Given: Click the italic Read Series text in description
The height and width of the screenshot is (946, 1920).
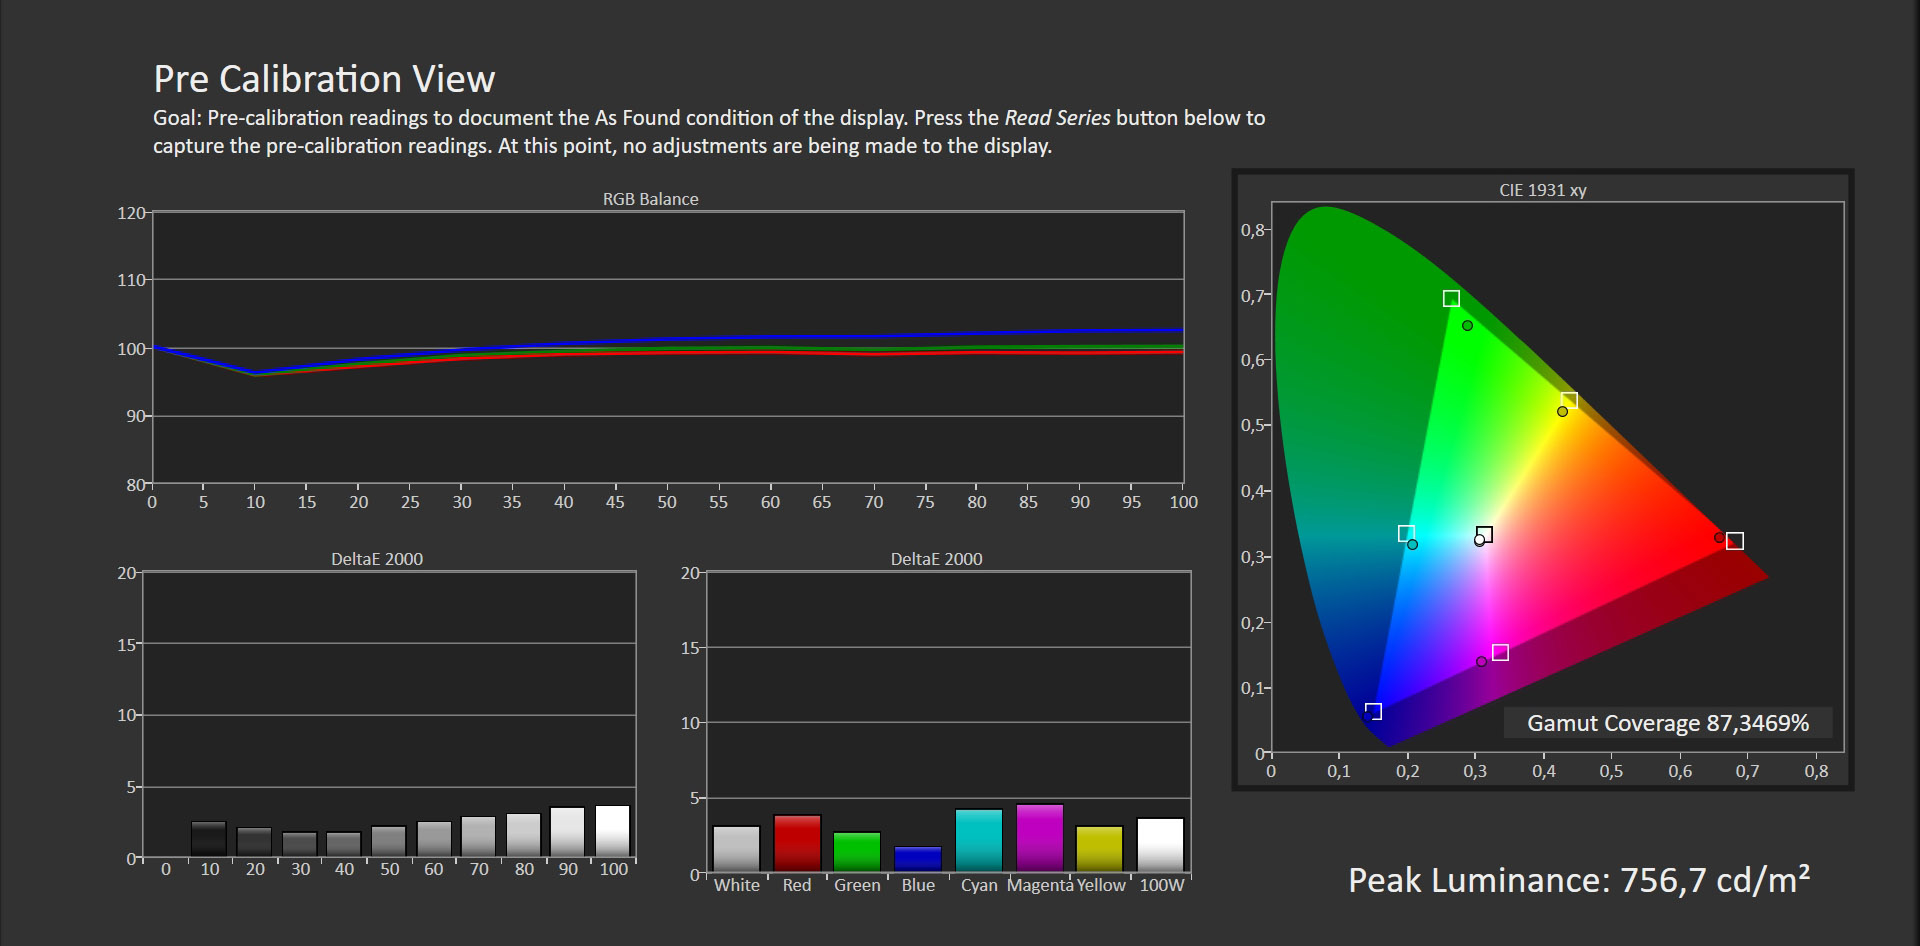Looking at the screenshot, I should pos(1057,118).
